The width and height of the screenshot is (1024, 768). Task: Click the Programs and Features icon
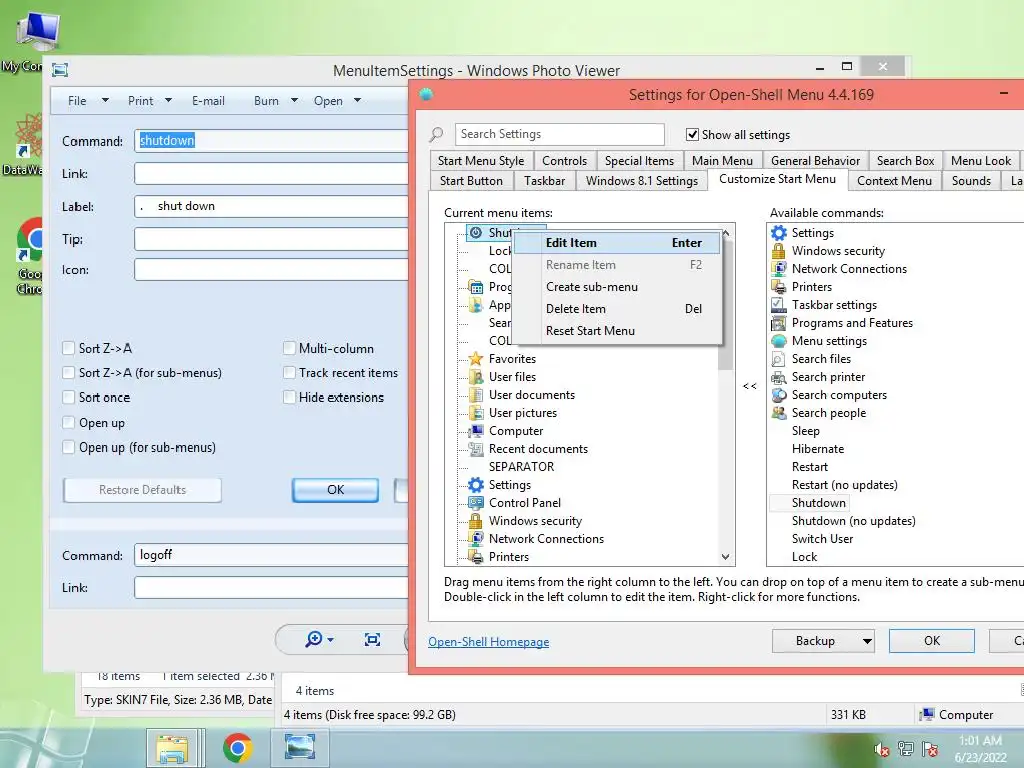(x=778, y=323)
